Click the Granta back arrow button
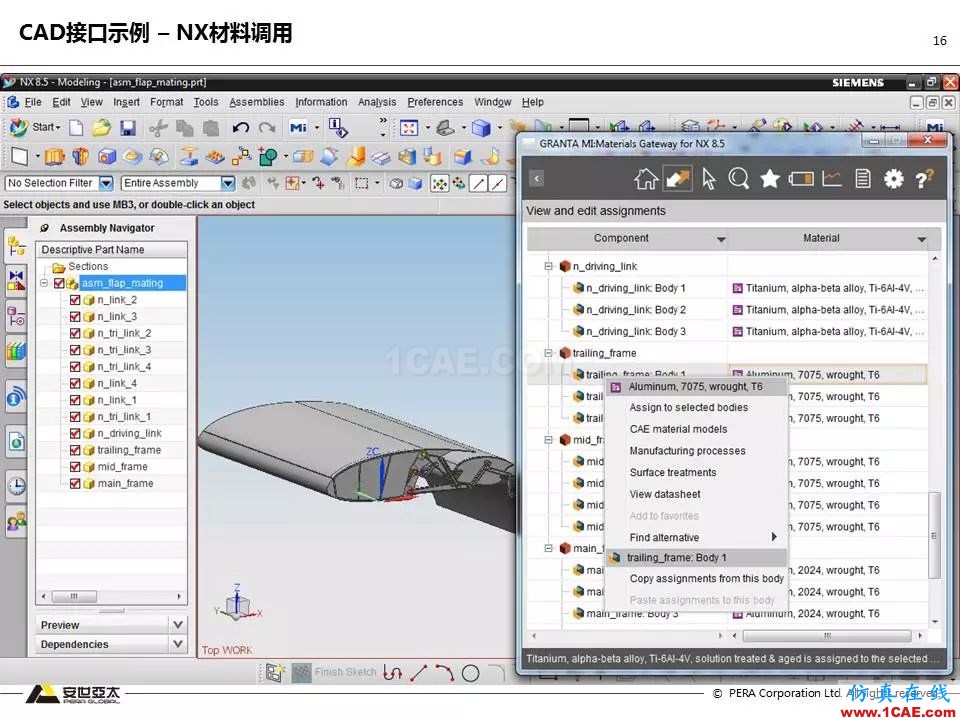The height and width of the screenshot is (720, 960). click(x=537, y=179)
